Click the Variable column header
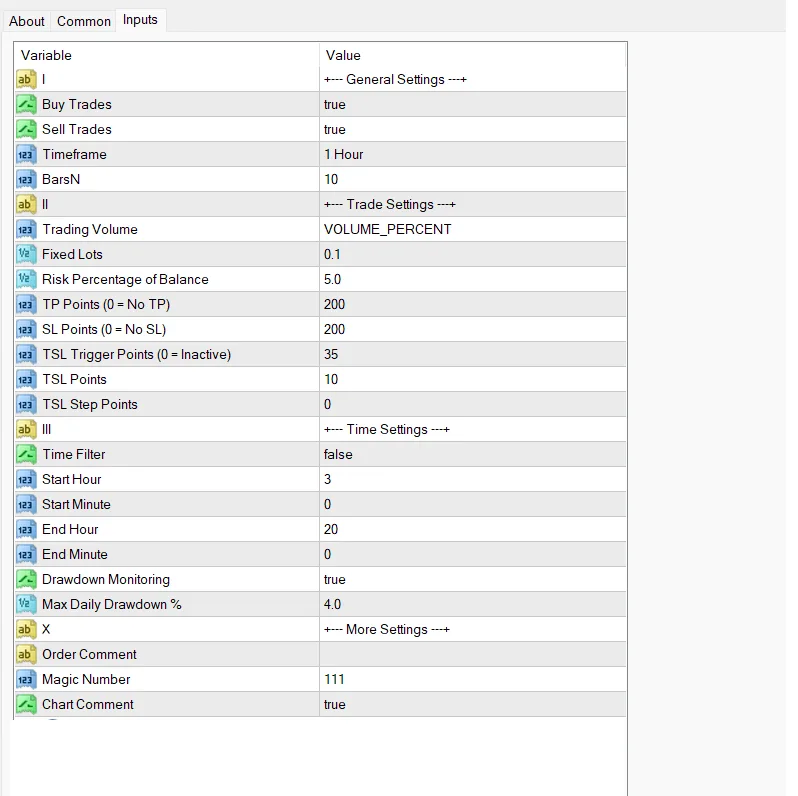The image size is (798, 796). tap(166, 55)
